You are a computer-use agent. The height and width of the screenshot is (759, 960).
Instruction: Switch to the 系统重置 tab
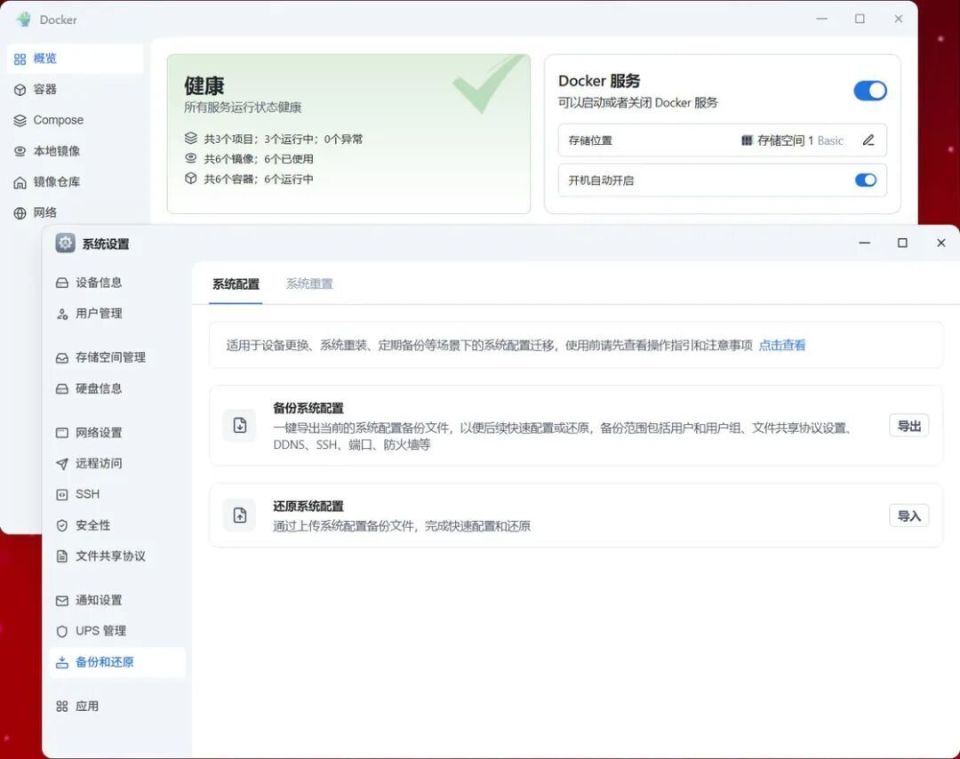(x=310, y=284)
